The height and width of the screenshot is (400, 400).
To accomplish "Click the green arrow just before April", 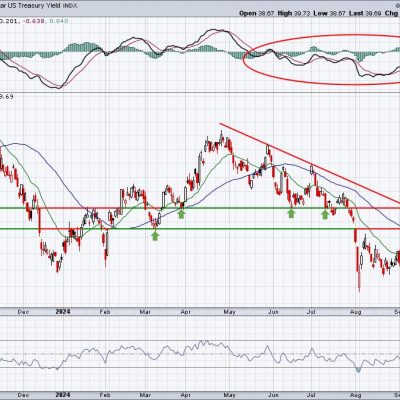I will click(181, 214).
